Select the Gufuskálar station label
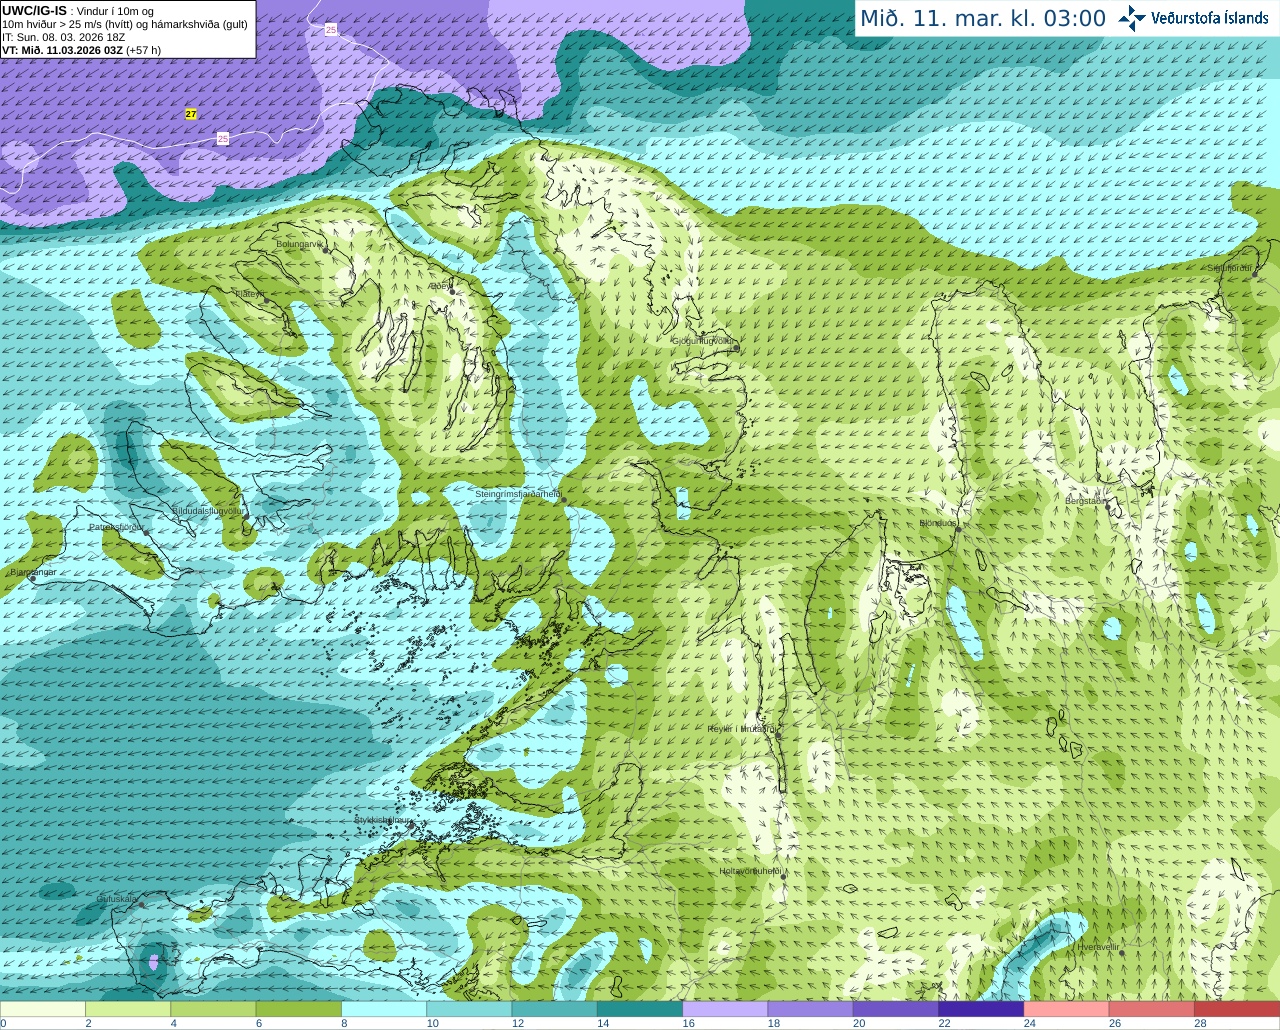This screenshot has width=1280, height=1030. 117,899
